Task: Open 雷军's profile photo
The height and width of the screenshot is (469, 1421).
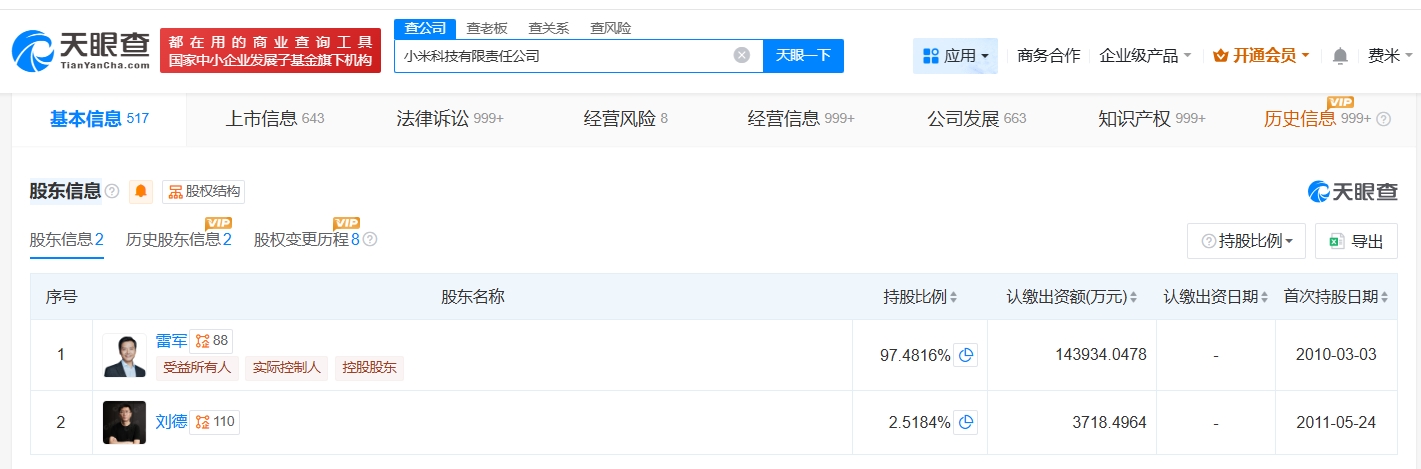Action: click(124, 355)
